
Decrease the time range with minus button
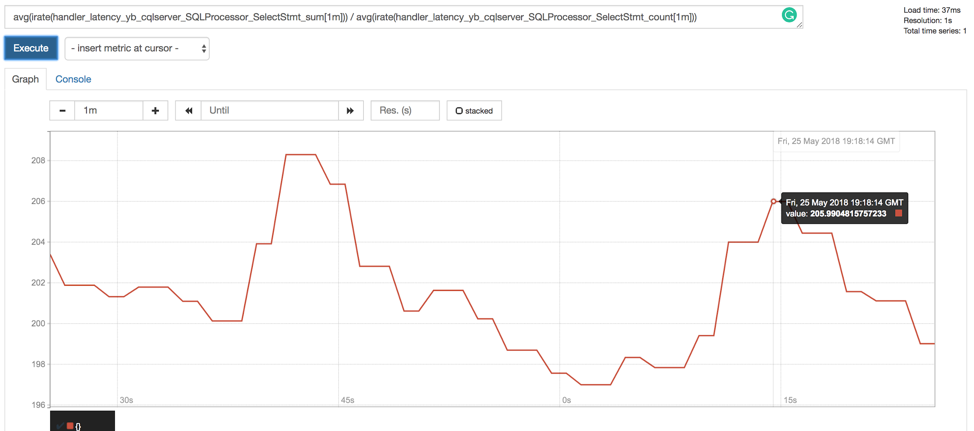[x=62, y=111]
